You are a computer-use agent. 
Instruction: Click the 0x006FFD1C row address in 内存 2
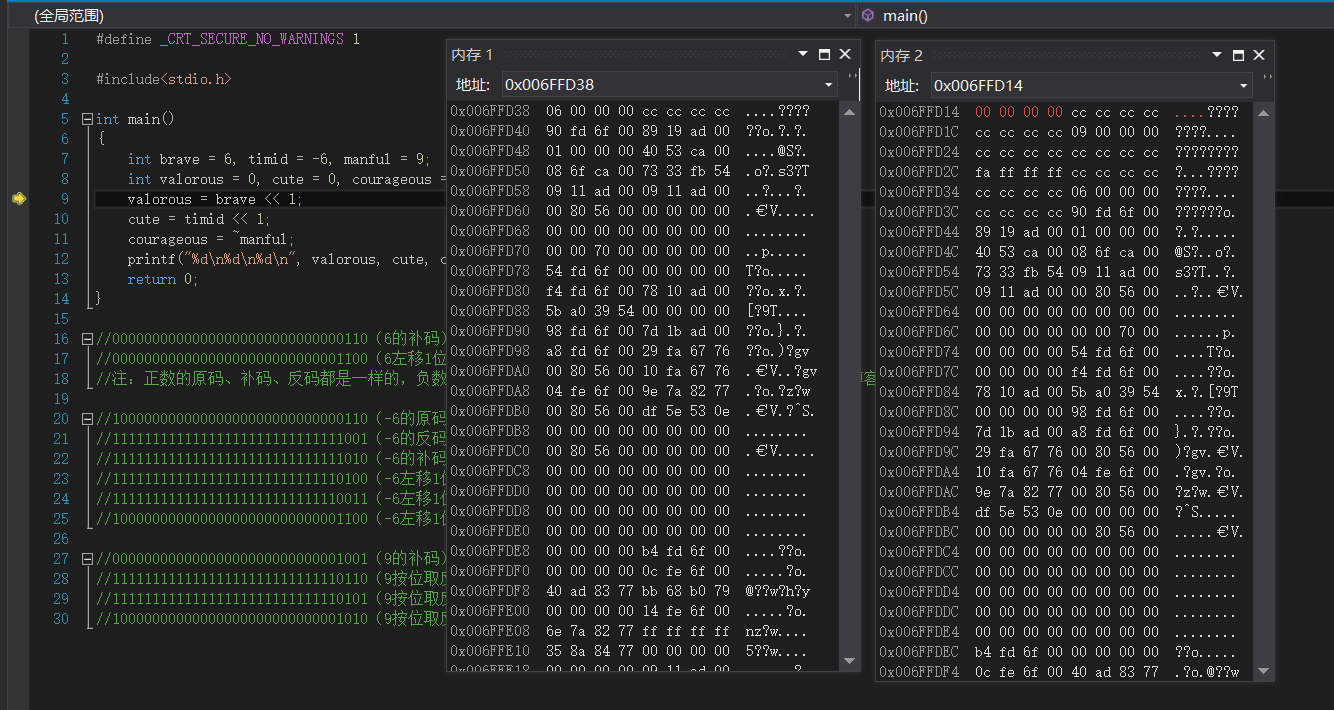(919, 132)
